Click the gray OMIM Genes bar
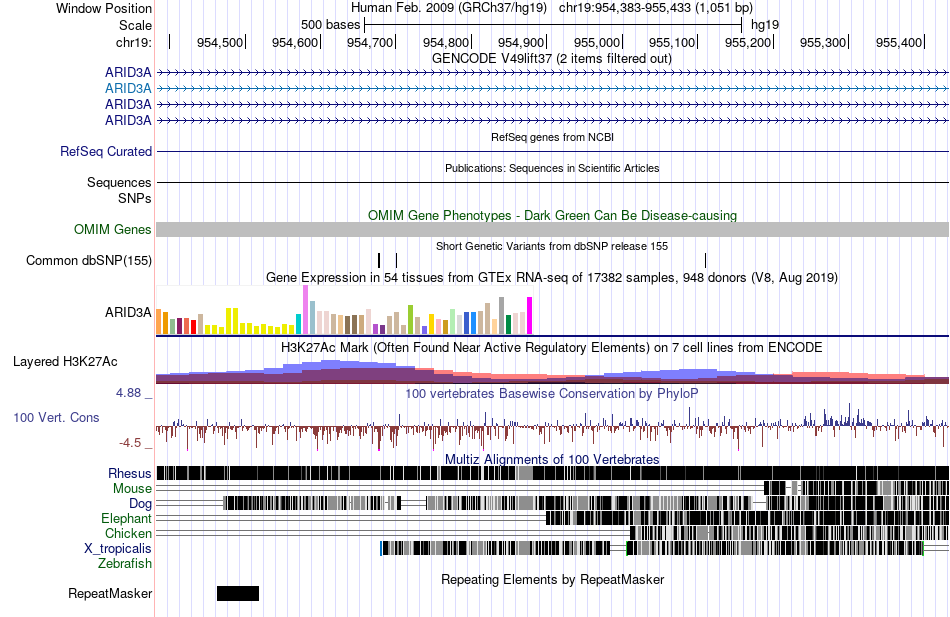Screen dimensions: 950x617 [553, 229]
